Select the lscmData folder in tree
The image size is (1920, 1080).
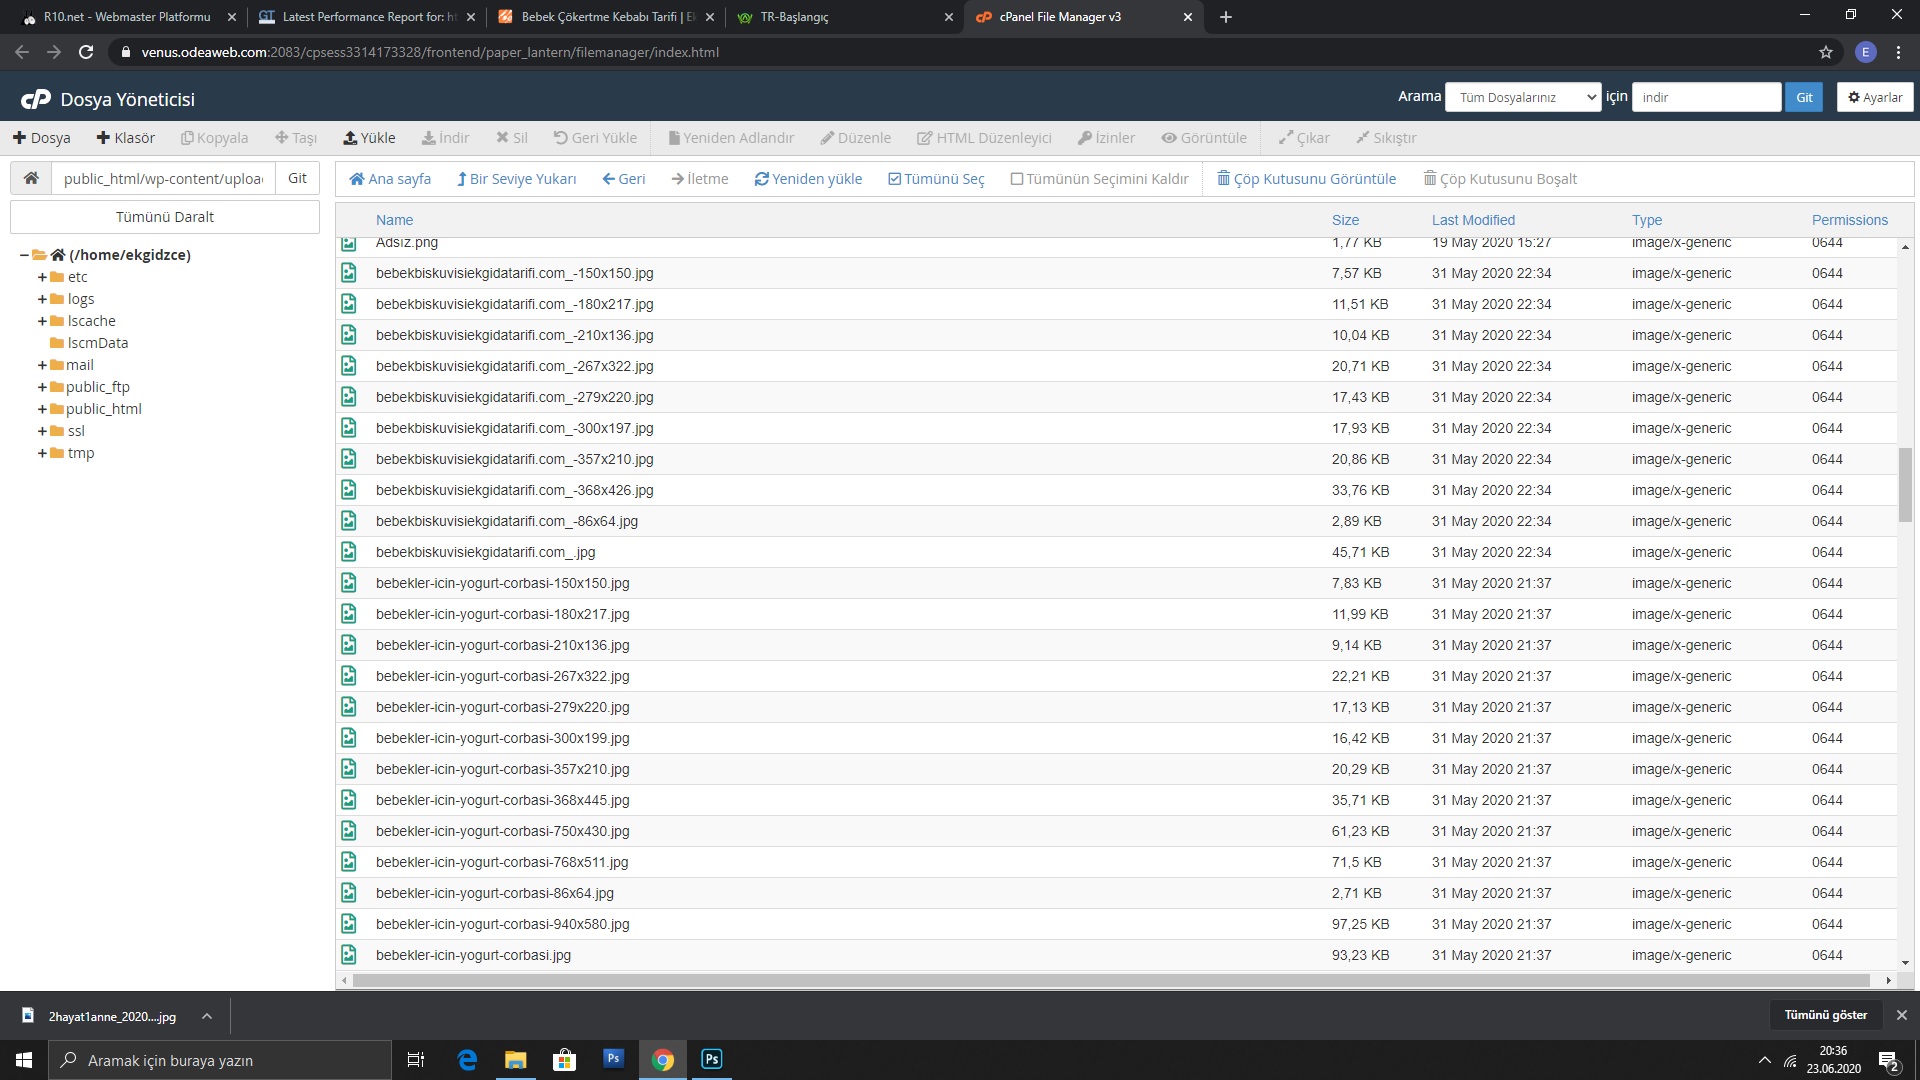pos(97,343)
